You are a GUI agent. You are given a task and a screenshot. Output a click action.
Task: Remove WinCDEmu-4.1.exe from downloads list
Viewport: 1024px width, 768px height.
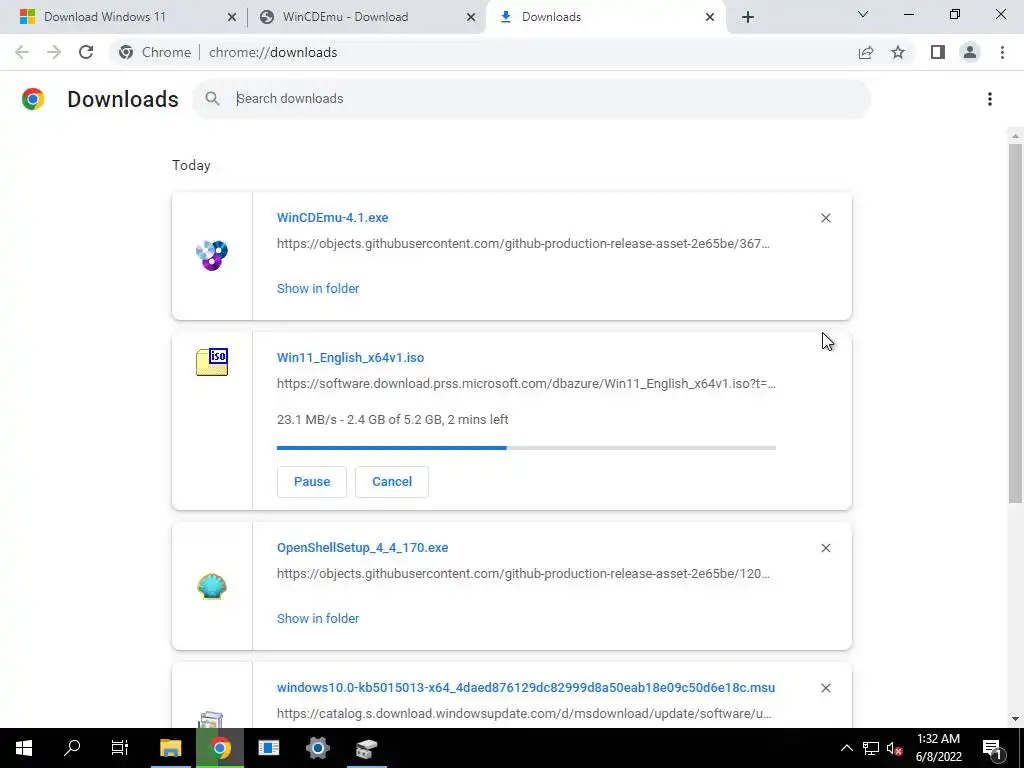coord(825,218)
